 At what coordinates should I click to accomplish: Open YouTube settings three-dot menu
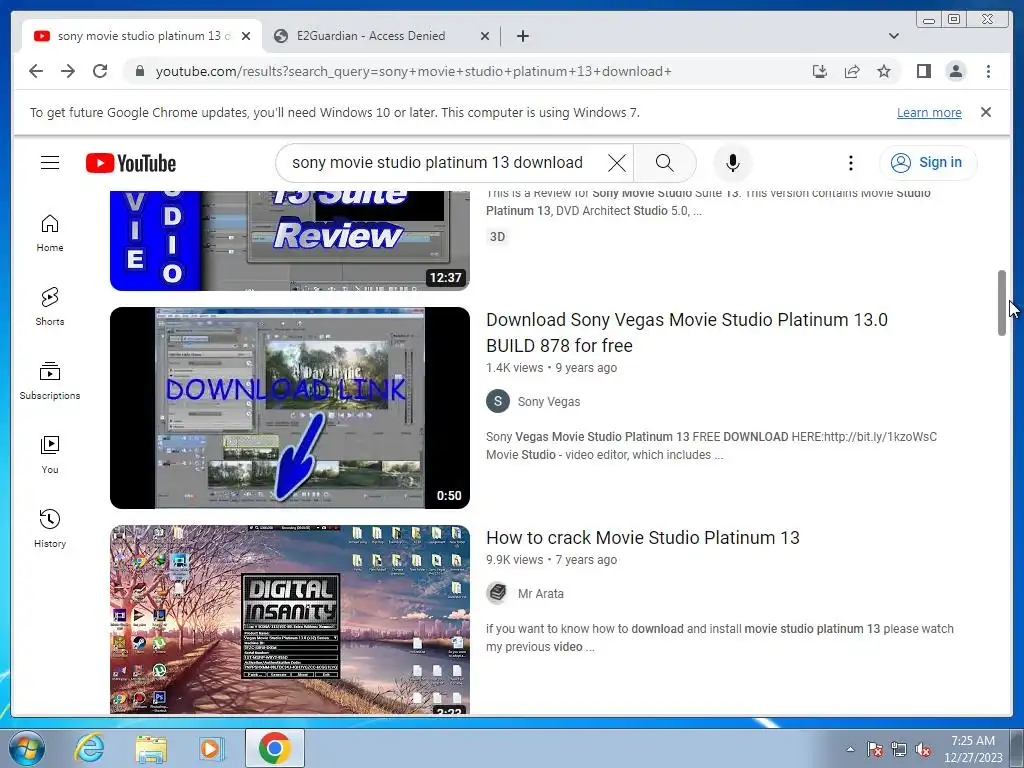(x=850, y=163)
